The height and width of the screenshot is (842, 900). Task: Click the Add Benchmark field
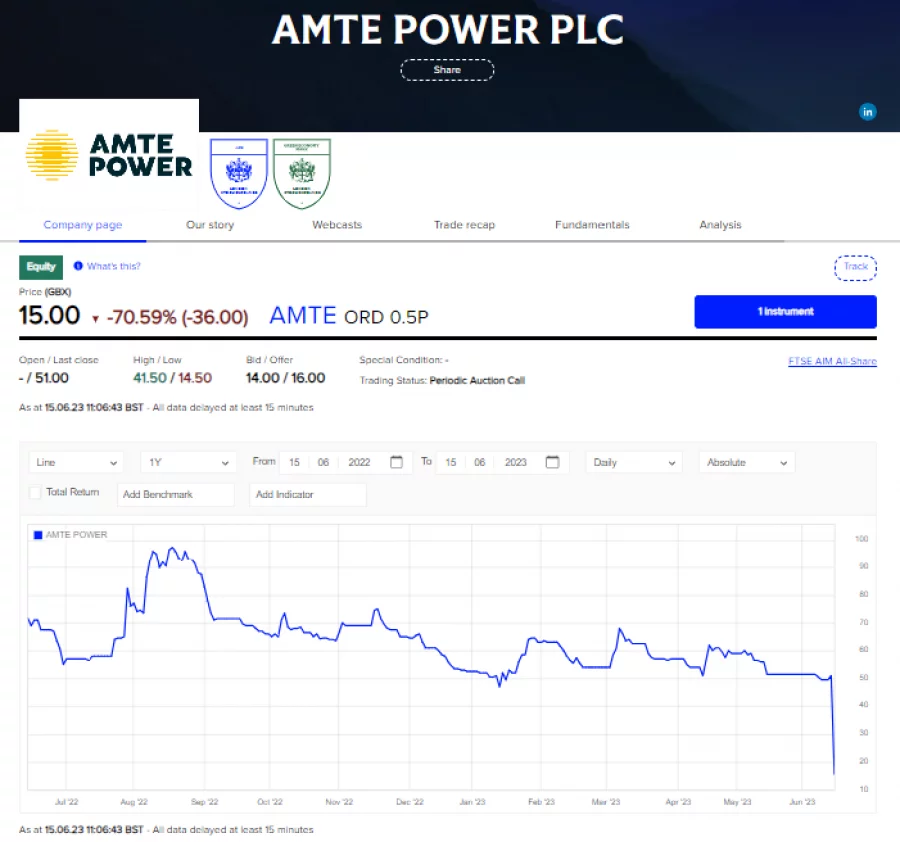click(x=176, y=494)
